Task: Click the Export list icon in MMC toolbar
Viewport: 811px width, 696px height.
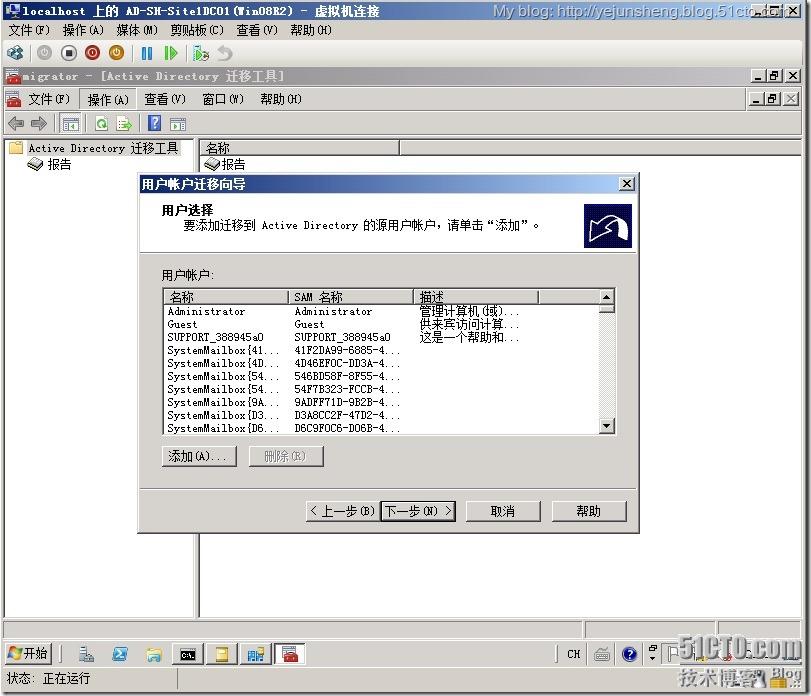Action: coord(124,124)
